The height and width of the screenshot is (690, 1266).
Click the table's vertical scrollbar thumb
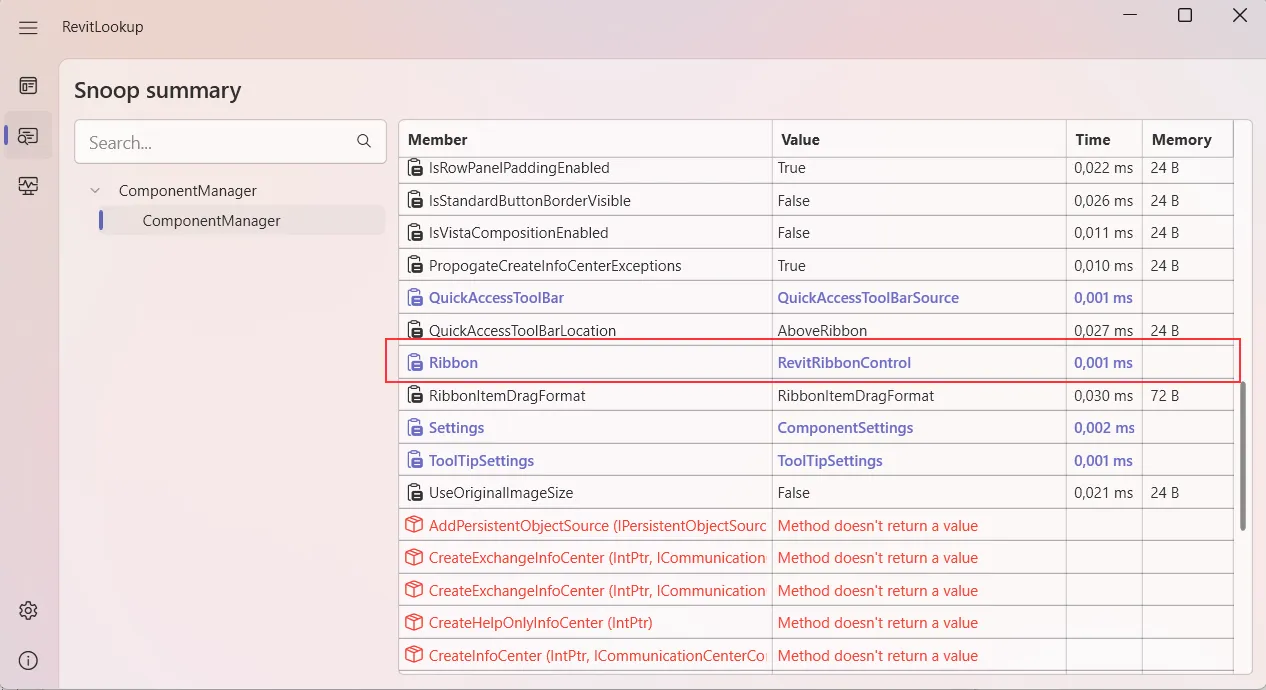click(1243, 455)
